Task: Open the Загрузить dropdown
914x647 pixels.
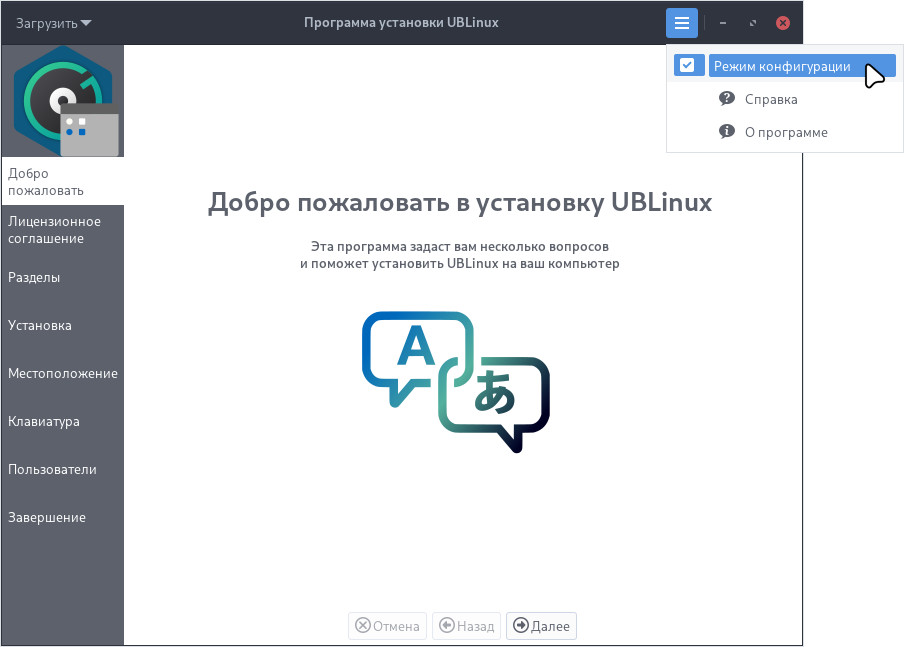Action: [53, 22]
